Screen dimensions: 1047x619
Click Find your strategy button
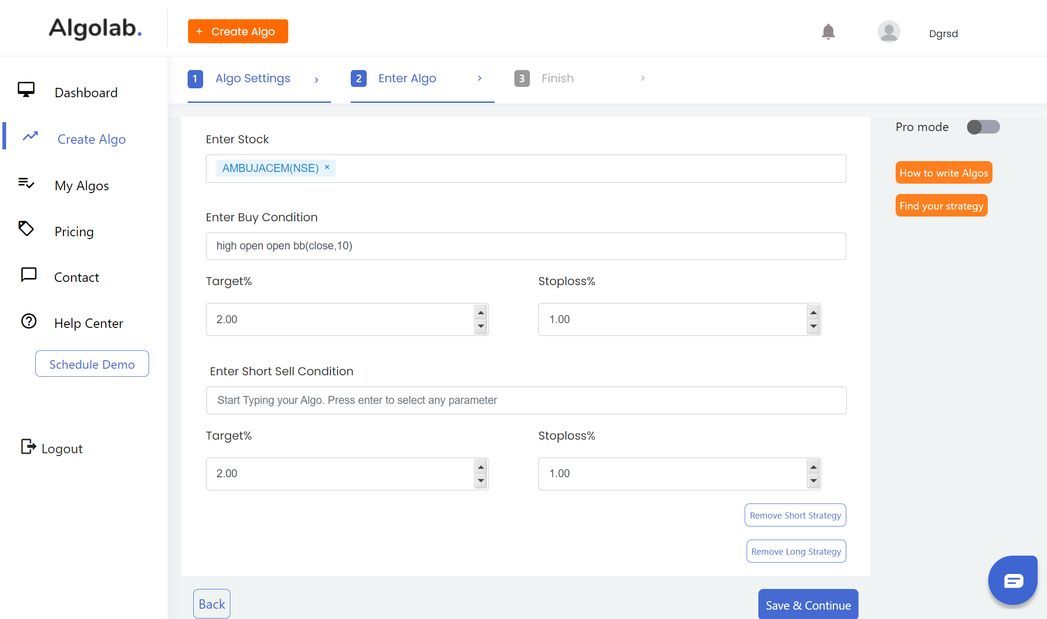coord(941,206)
